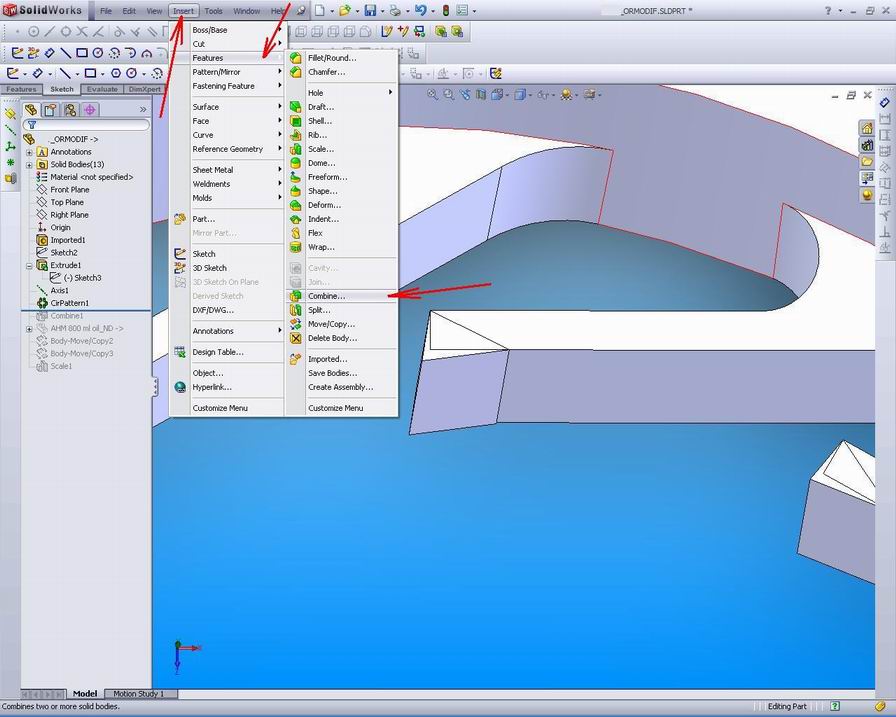Expand the Reference Geometry submenu

click(x=228, y=149)
